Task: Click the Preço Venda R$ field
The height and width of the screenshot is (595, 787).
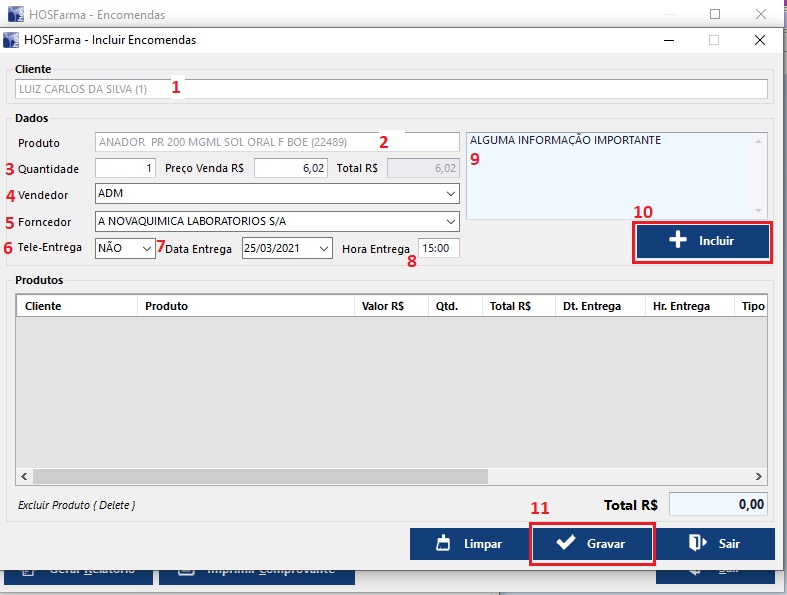Action: point(290,168)
